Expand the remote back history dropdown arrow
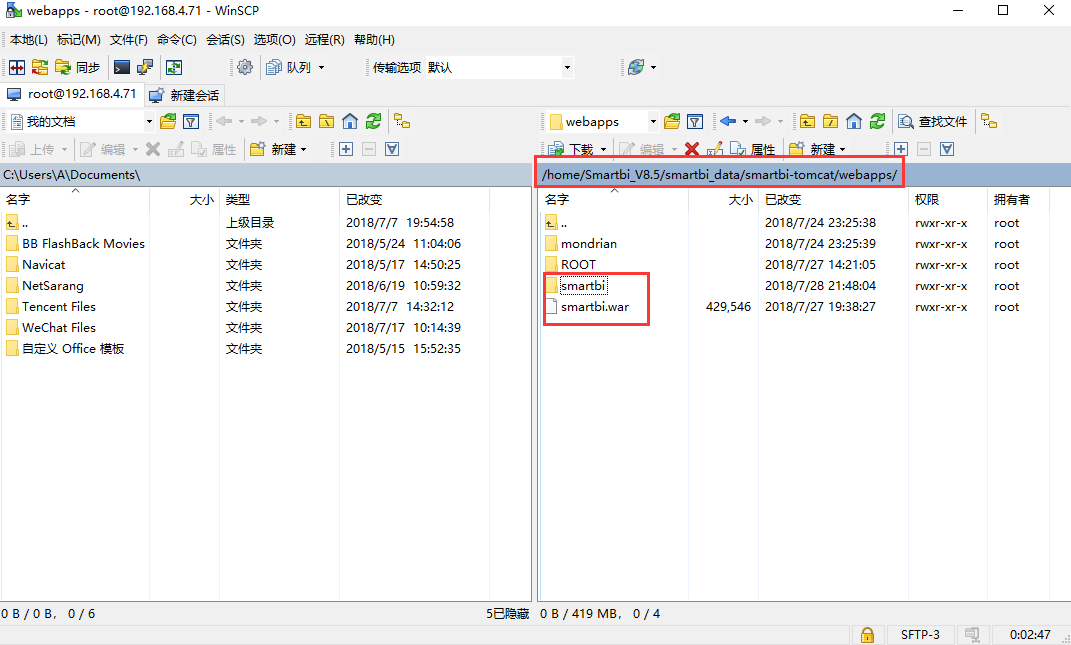Image resolution: width=1071 pixels, height=645 pixels. (745, 122)
